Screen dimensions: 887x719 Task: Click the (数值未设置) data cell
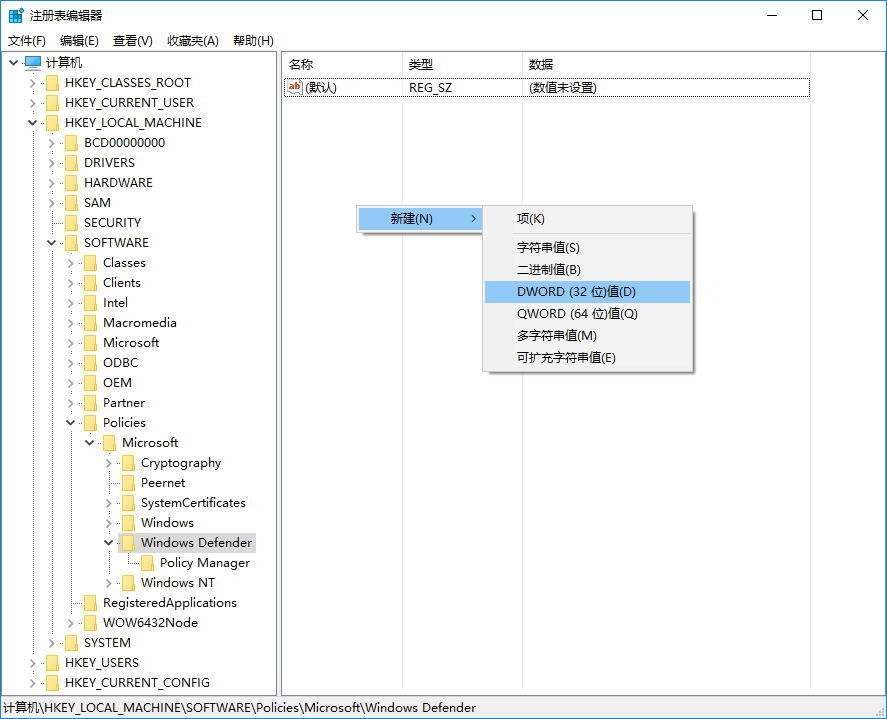pyautogui.click(x=563, y=88)
